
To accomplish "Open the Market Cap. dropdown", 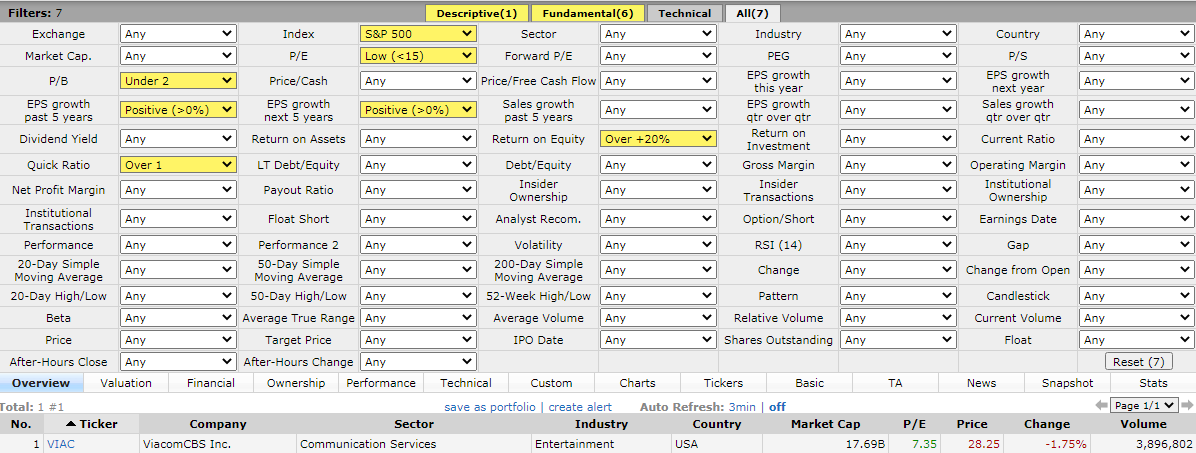I will 178,56.
